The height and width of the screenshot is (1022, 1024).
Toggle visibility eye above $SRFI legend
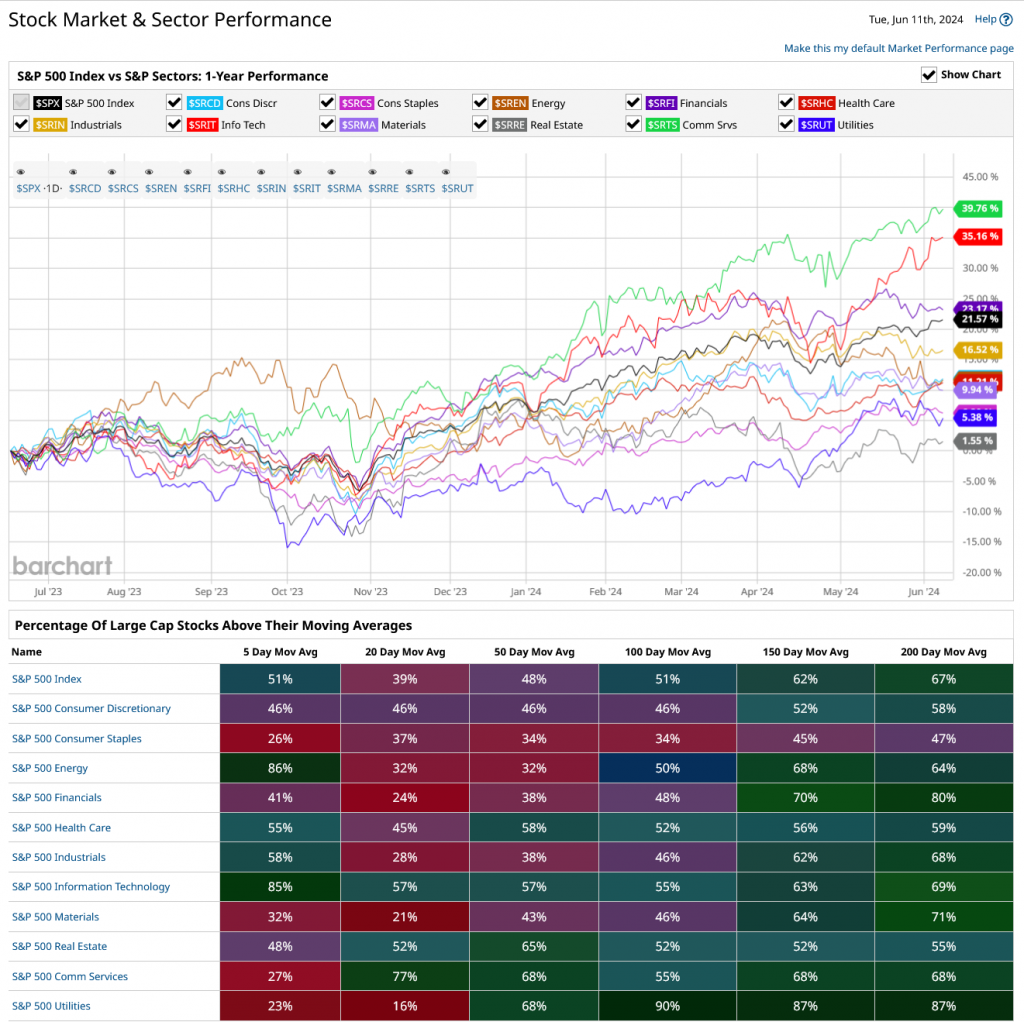(x=187, y=172)
